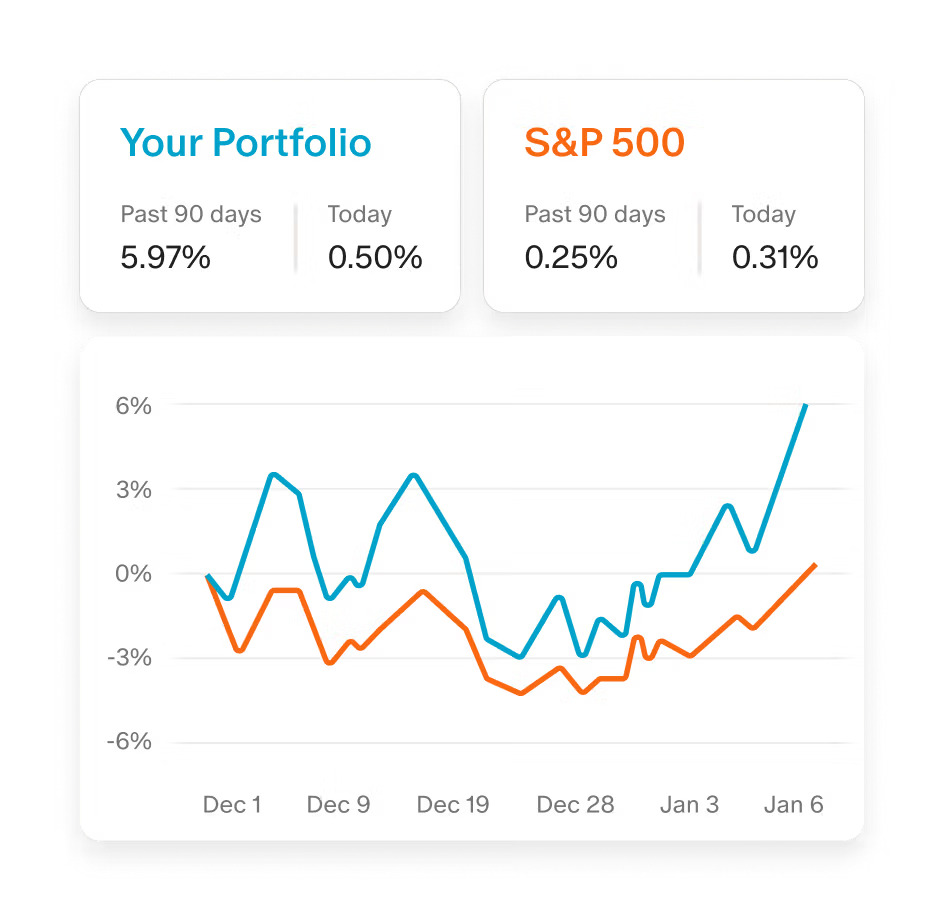This screenshot has width=944, height=921.
Task: Click the Dec 19 axis label
Action: 453,805
